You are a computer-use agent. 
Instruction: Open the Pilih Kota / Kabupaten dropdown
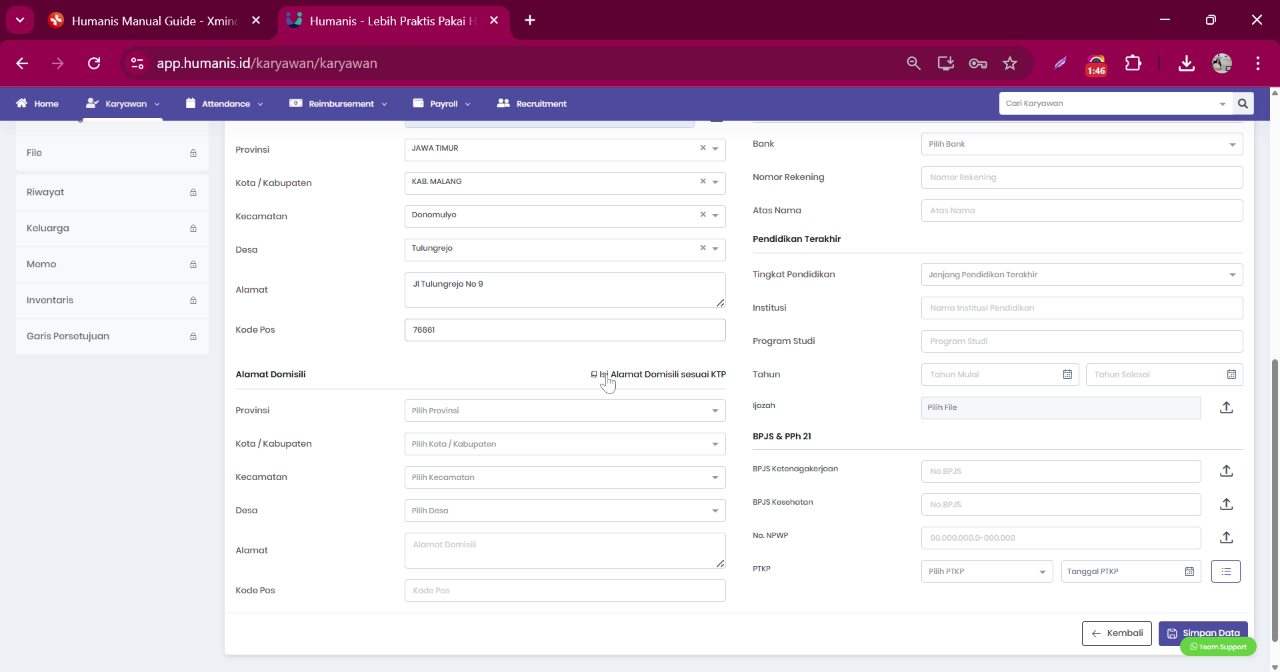coord(565,444)
